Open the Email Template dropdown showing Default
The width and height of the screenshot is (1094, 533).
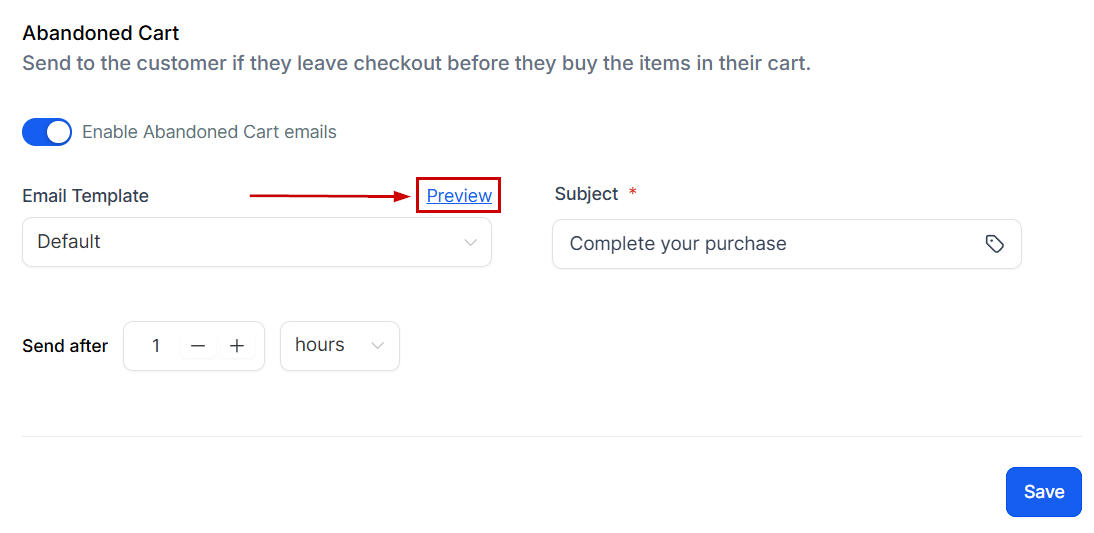[x=256, y=243]
